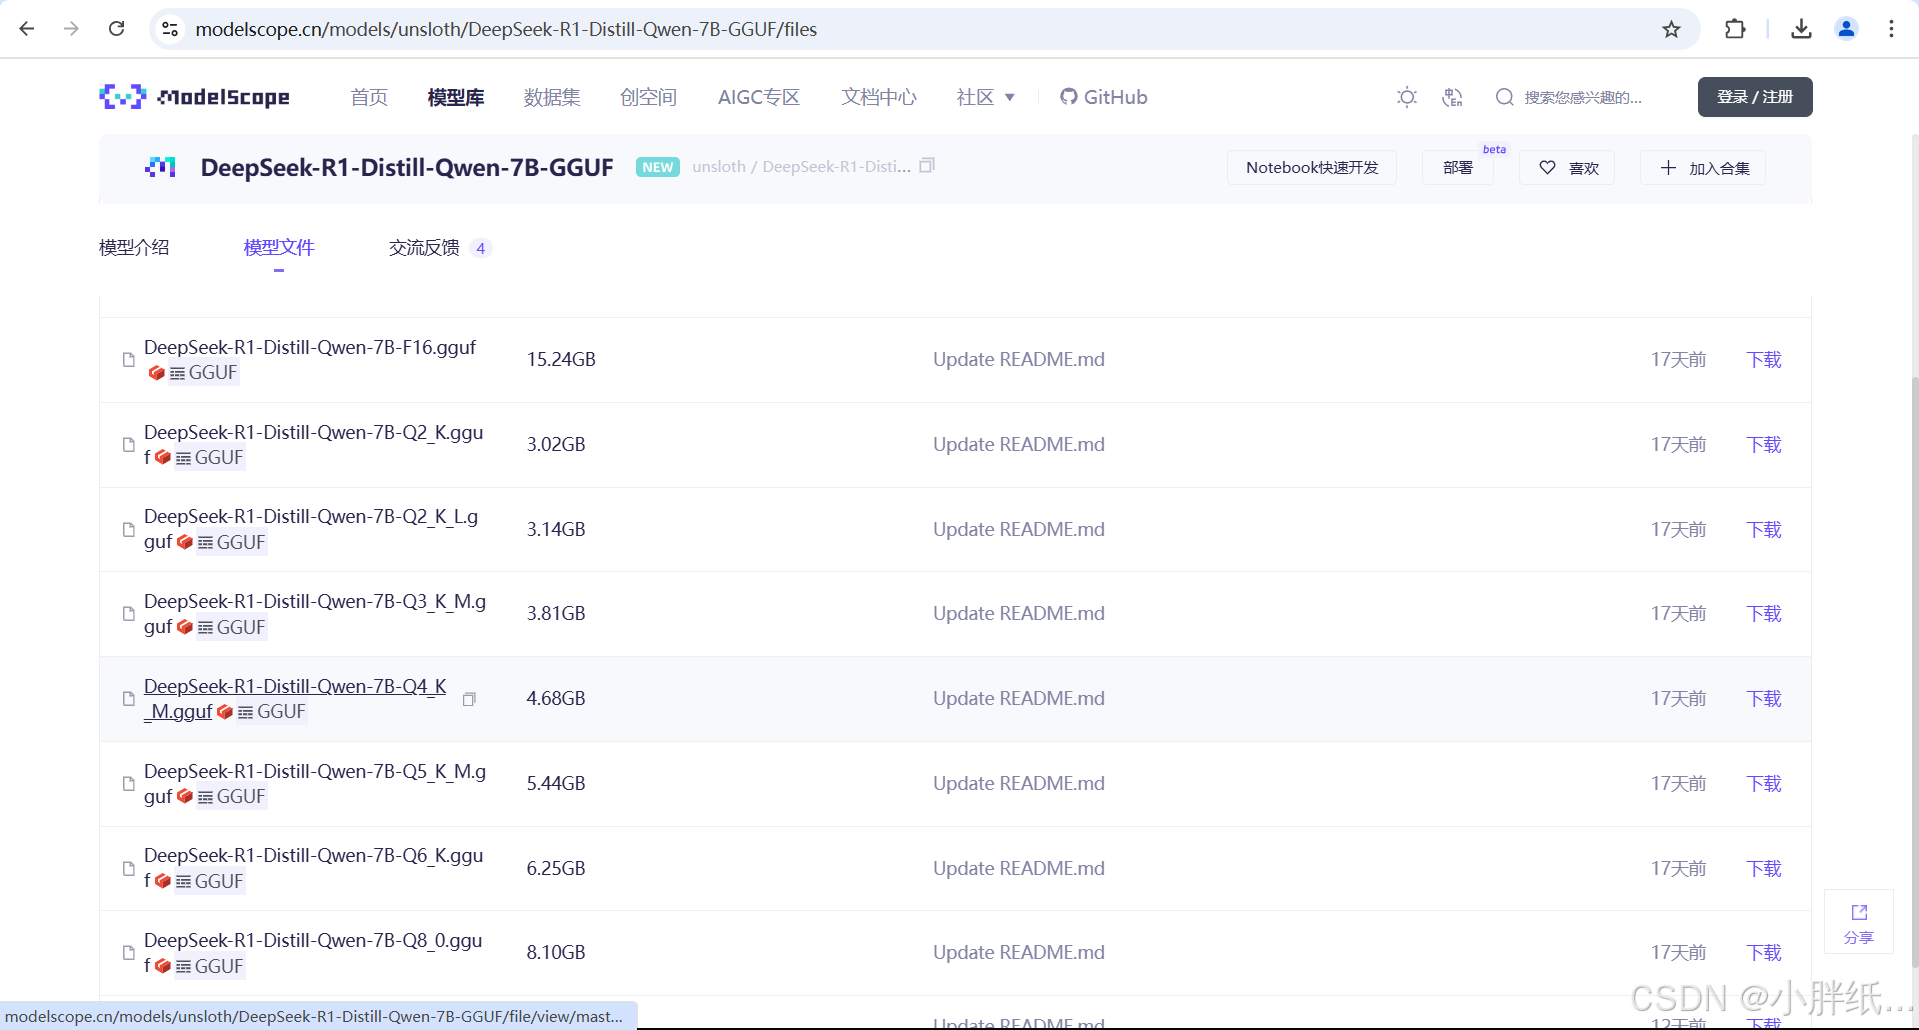Go back to the previous page

pos(27,29)
